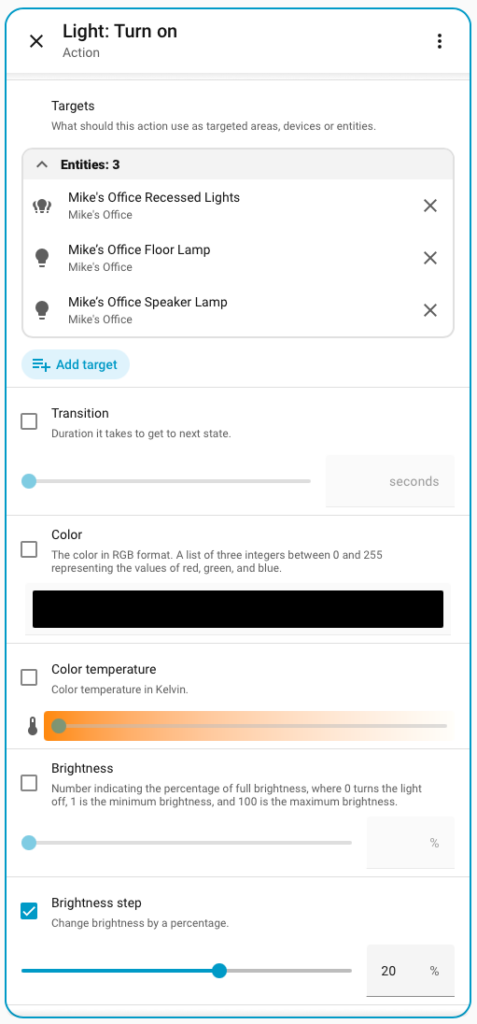Enable the Color checkbox

click(x=29, y=549)
